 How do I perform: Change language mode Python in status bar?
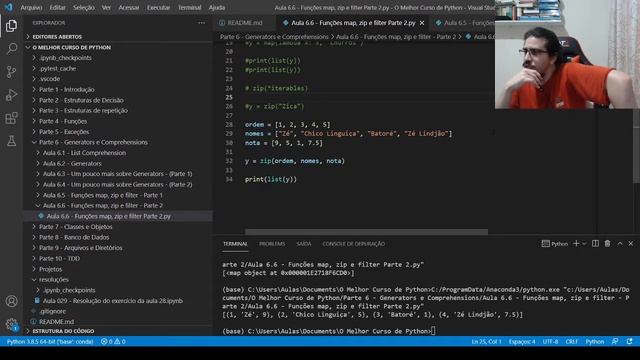[595, 342]
